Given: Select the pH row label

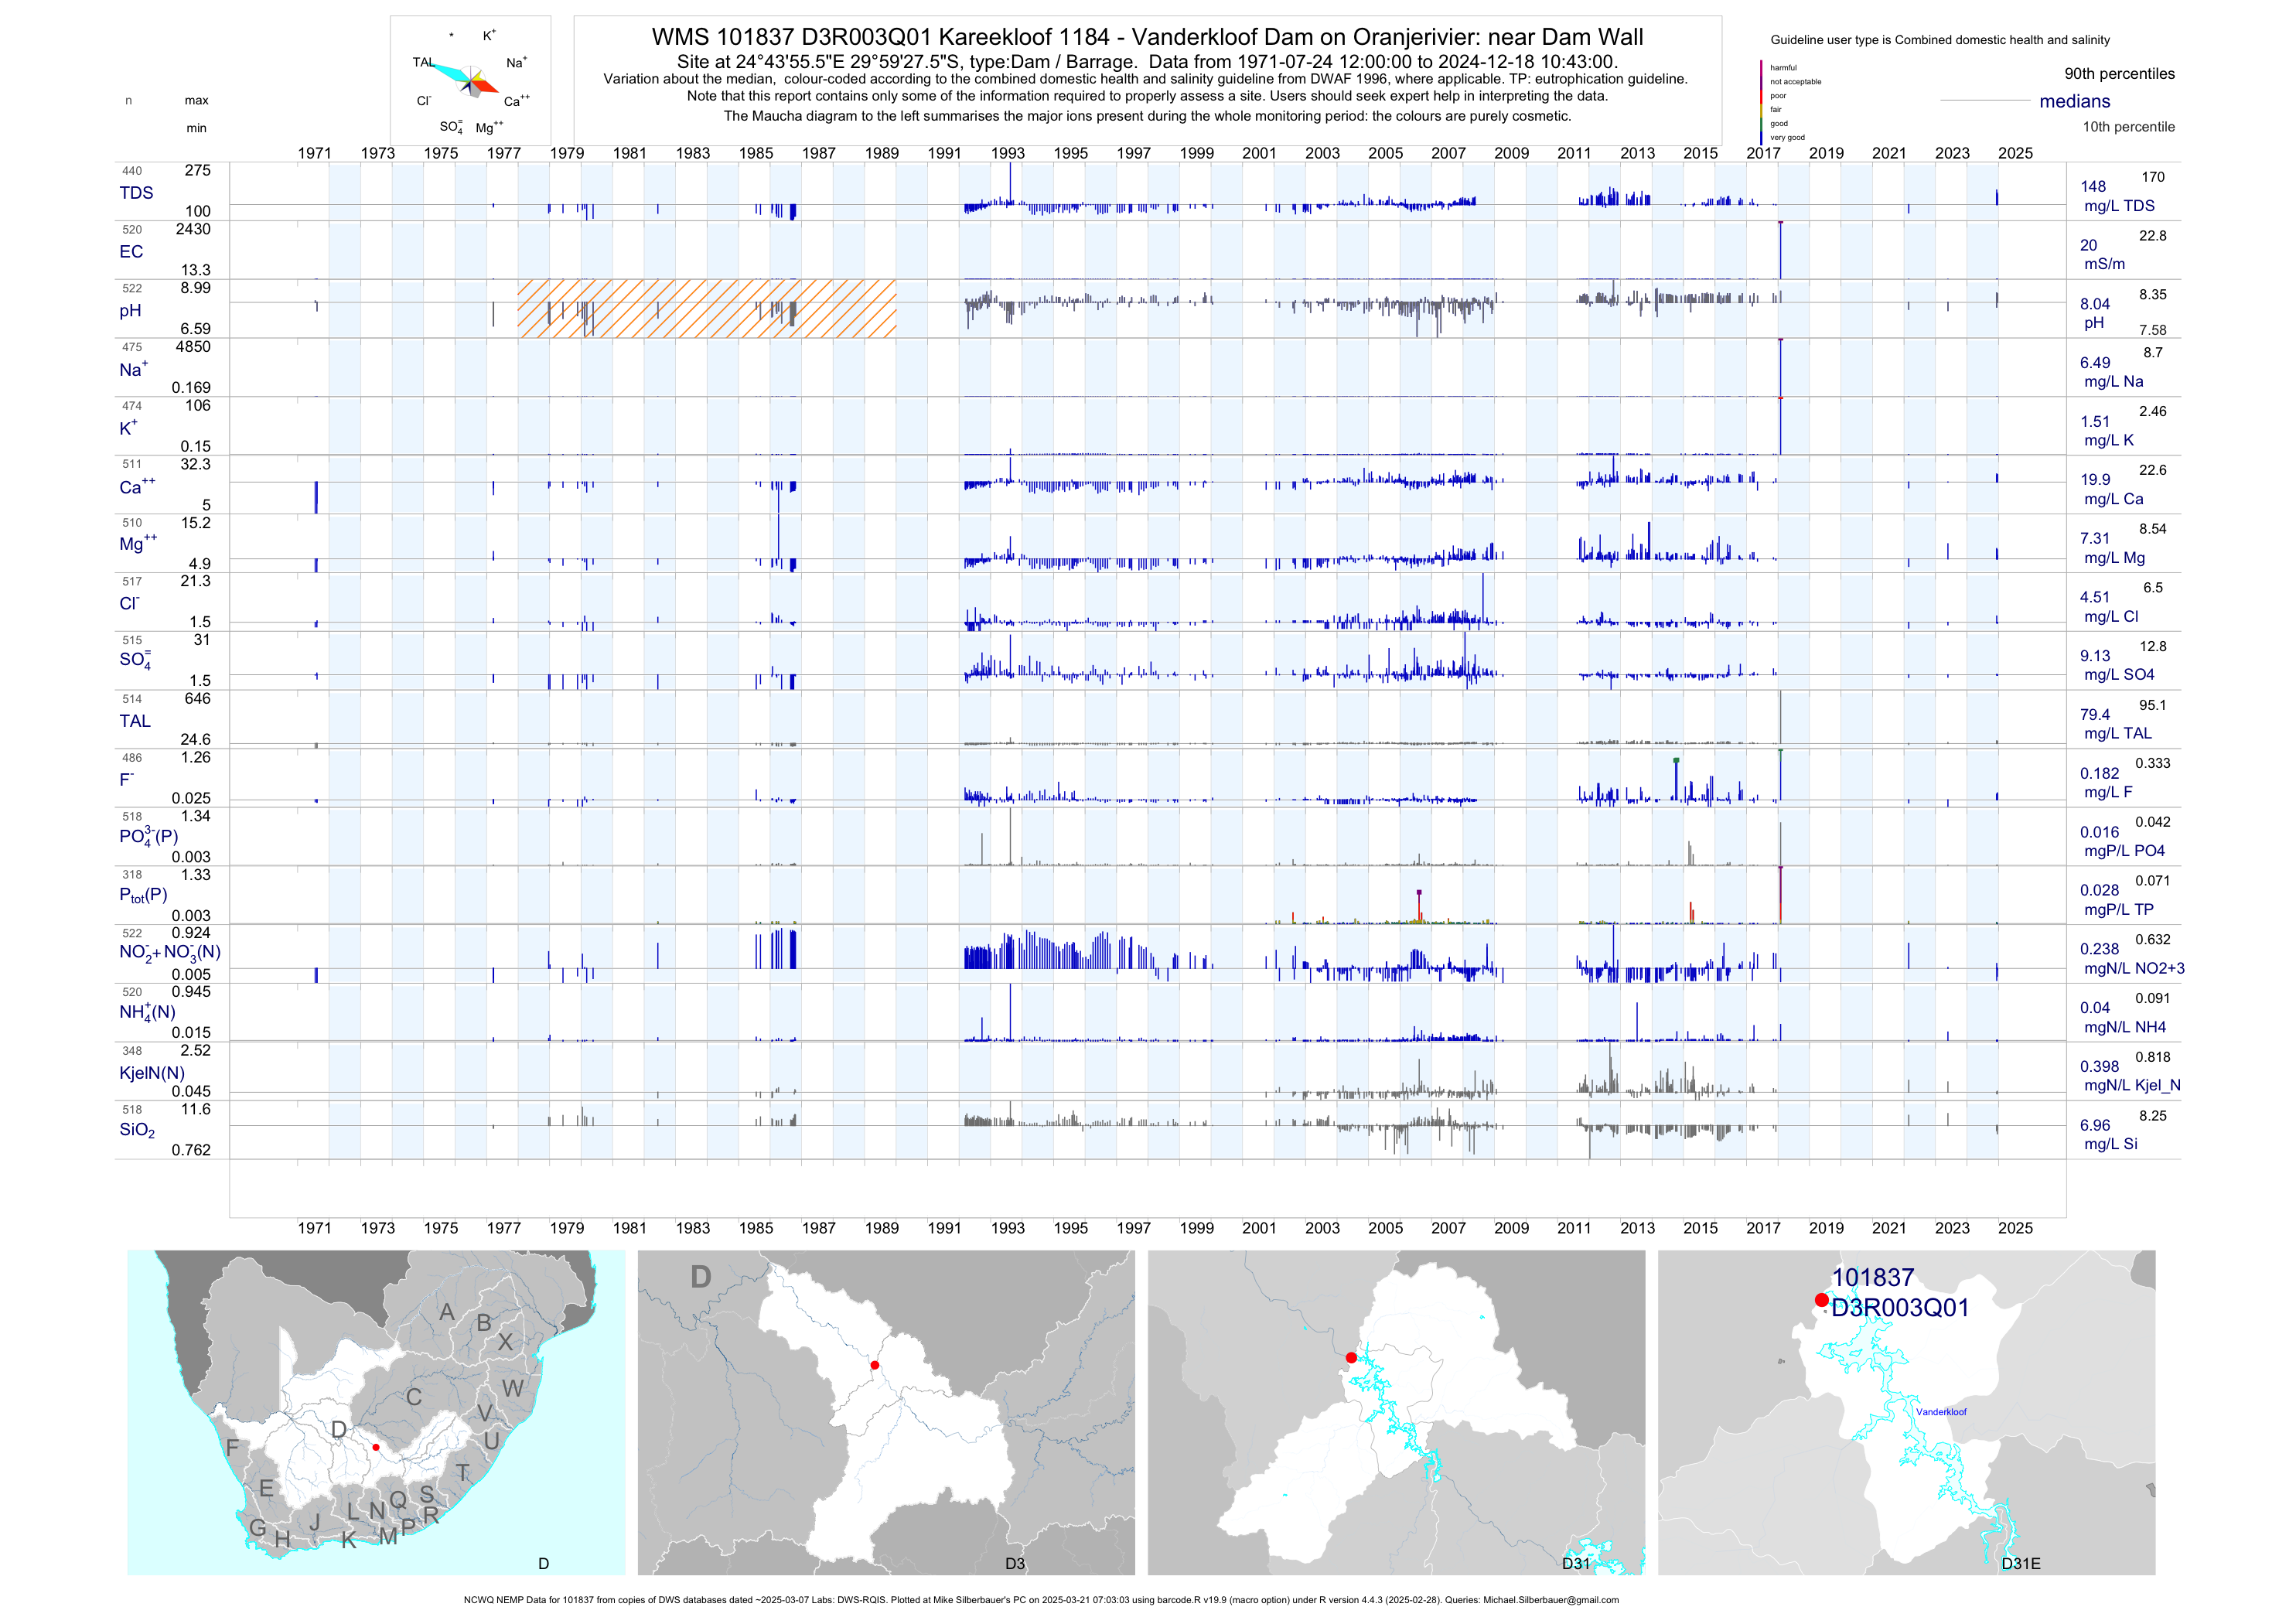Looking at the screenshot, I should pos(130,310).
